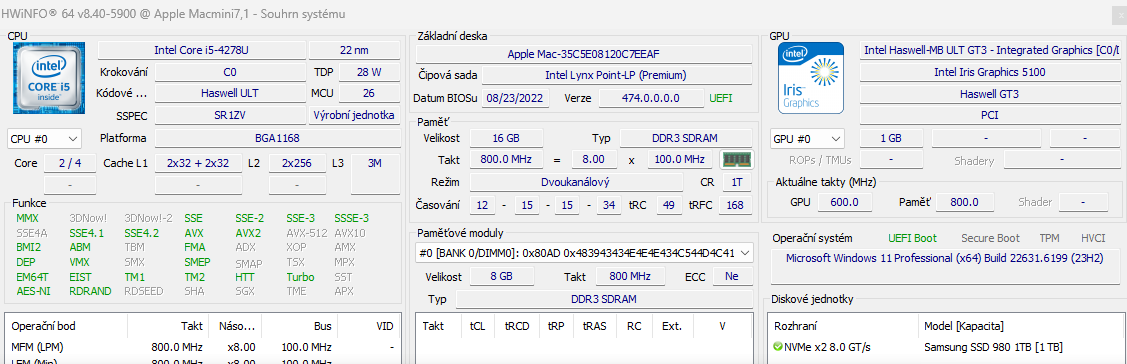Click the module size 8 GB field
1127x364 pixels.
pyautogui.click(x=502, y=276)
